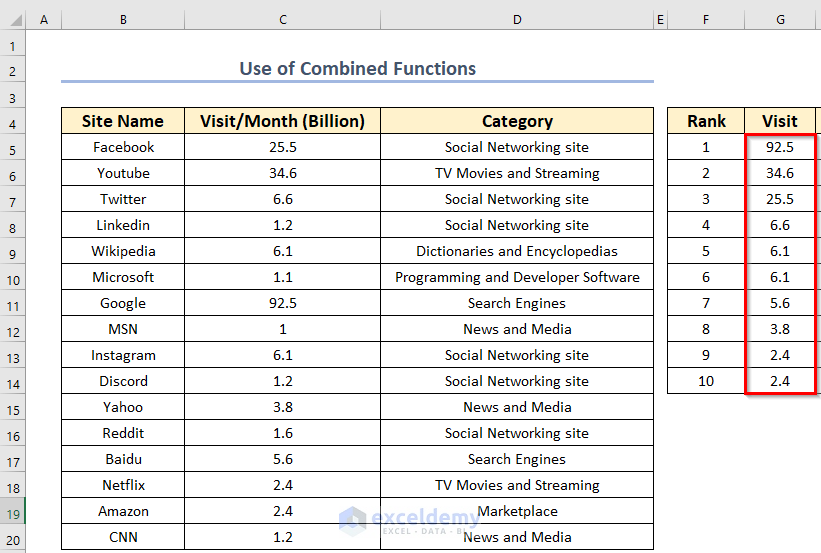Viewport: 821px width, 553px height.
Task: Select the 'Facebook' cell
Action: [123, 147]
